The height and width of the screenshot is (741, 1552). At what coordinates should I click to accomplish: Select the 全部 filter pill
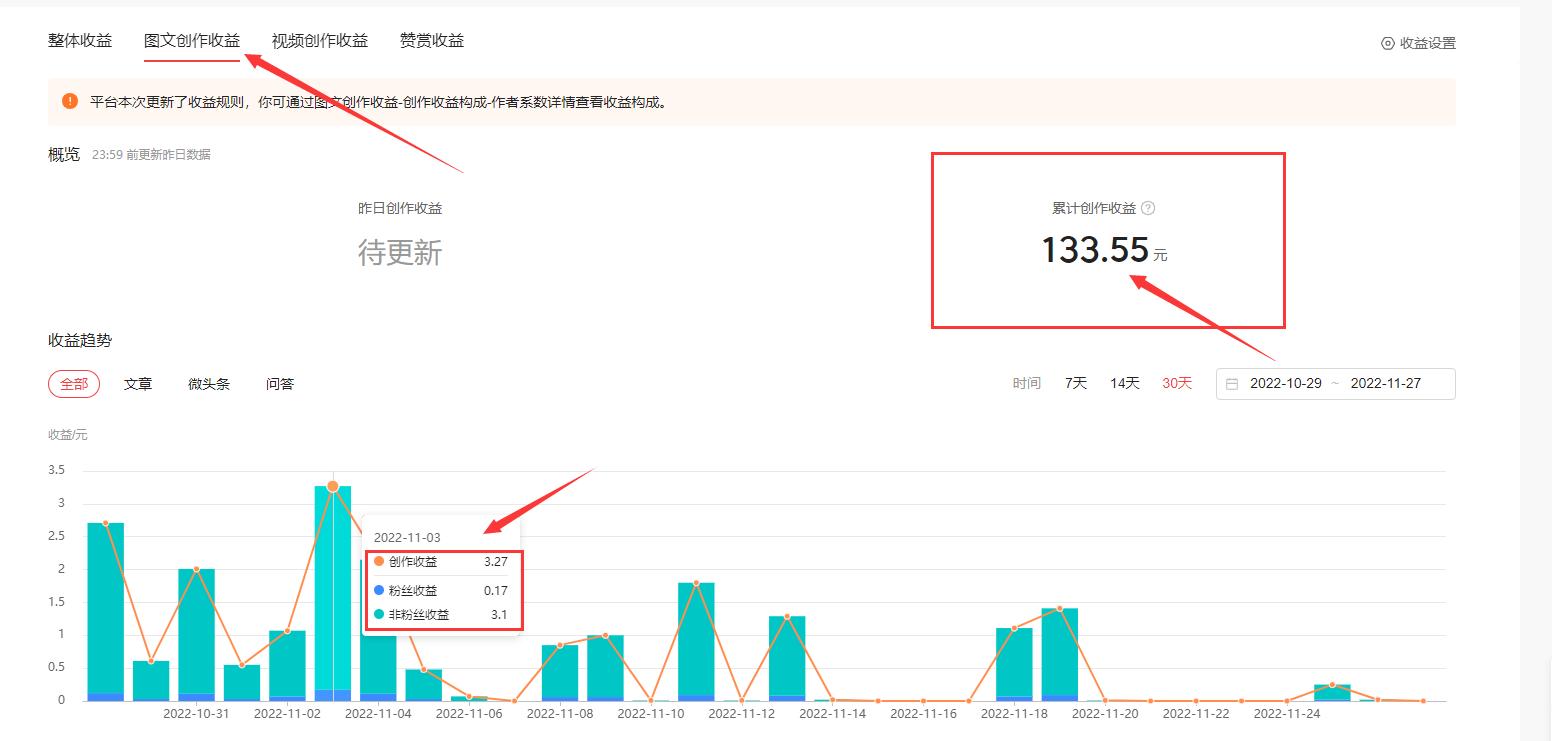point(74,383)
